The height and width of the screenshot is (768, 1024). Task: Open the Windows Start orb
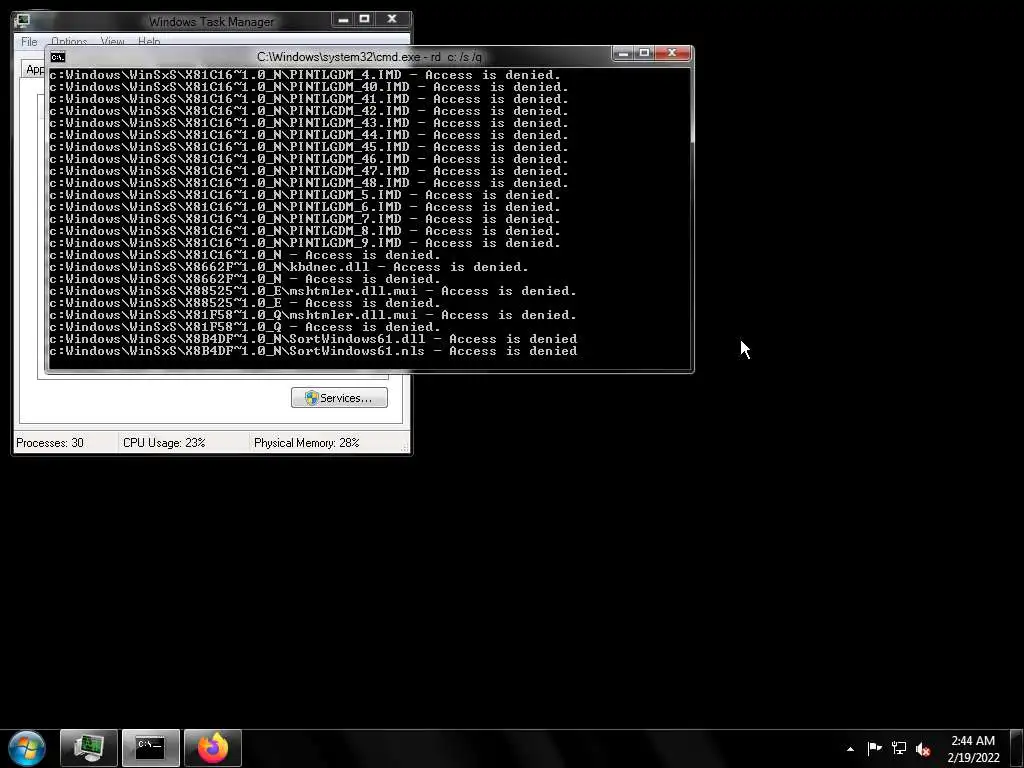point(27,748)
